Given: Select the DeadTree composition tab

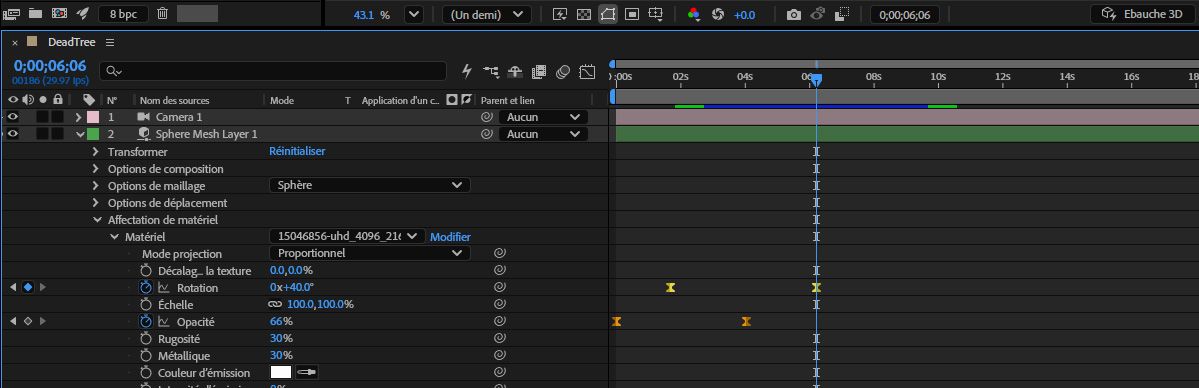Looking at the screenshot, I should click(71, 42).
